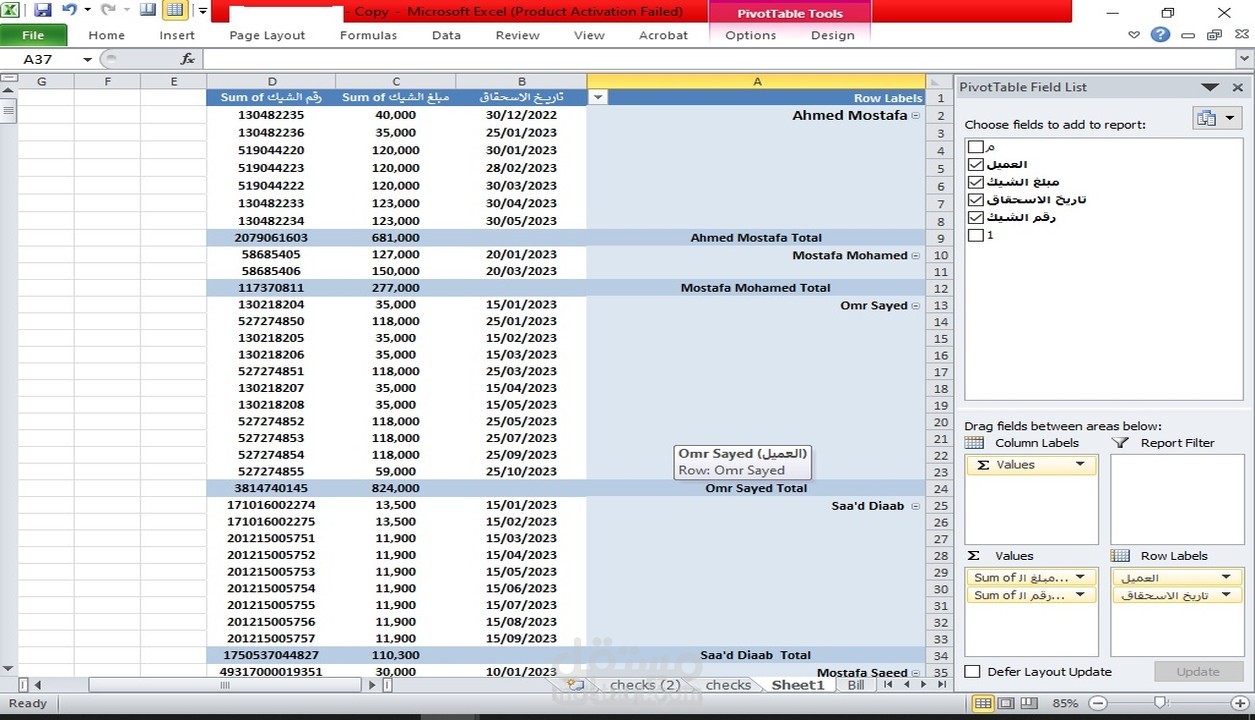Click the Insert Worksheet tab icon
1255x720 pixels.
575,685
